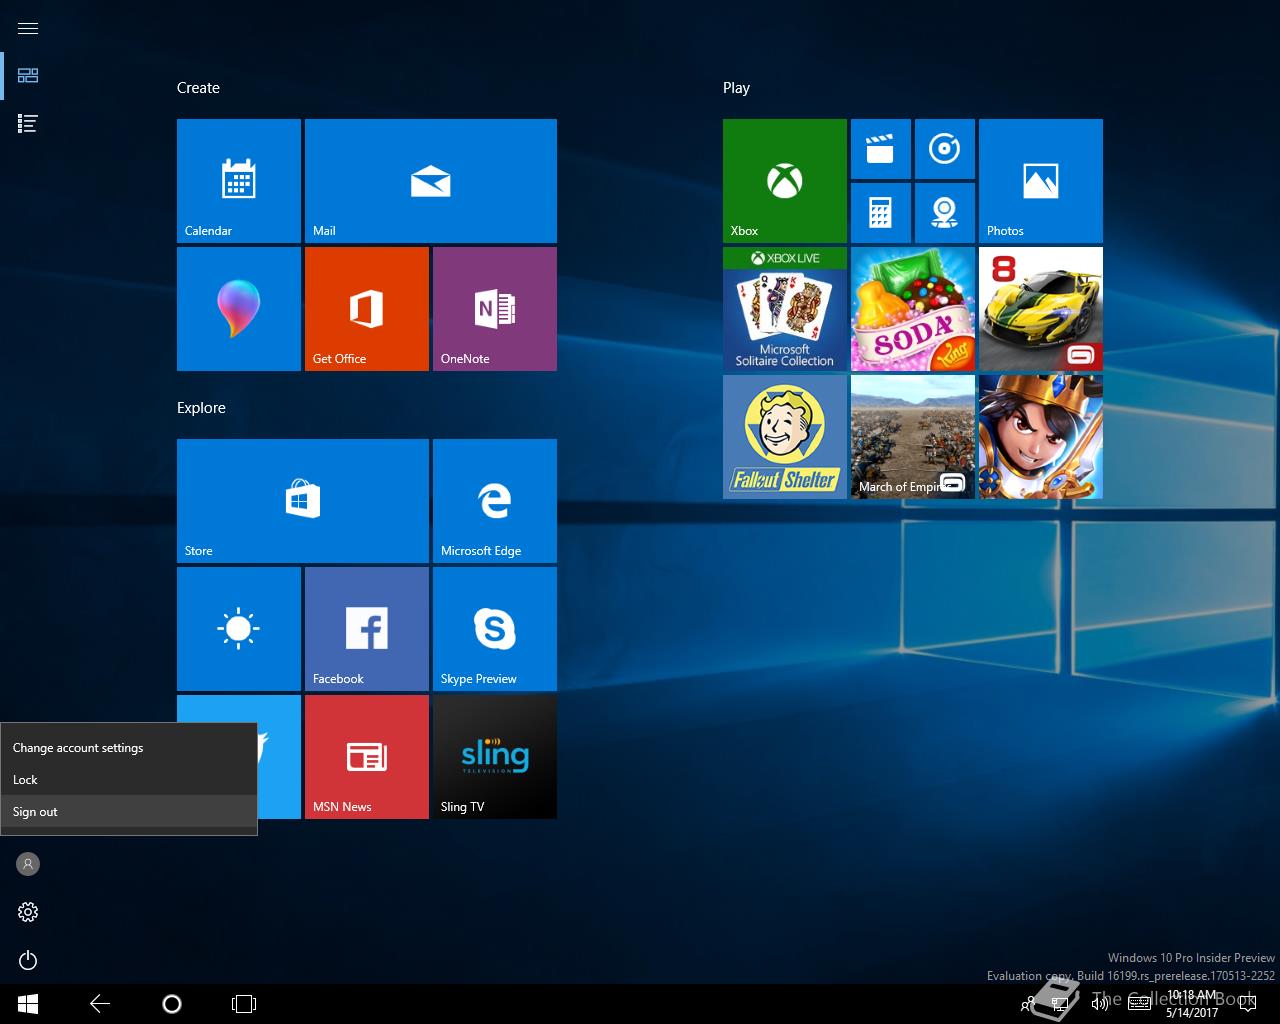The width and height of the screenshot is (1280, 1024).
Task: Open the Get Office tile
Action: [x=367, y=309]
